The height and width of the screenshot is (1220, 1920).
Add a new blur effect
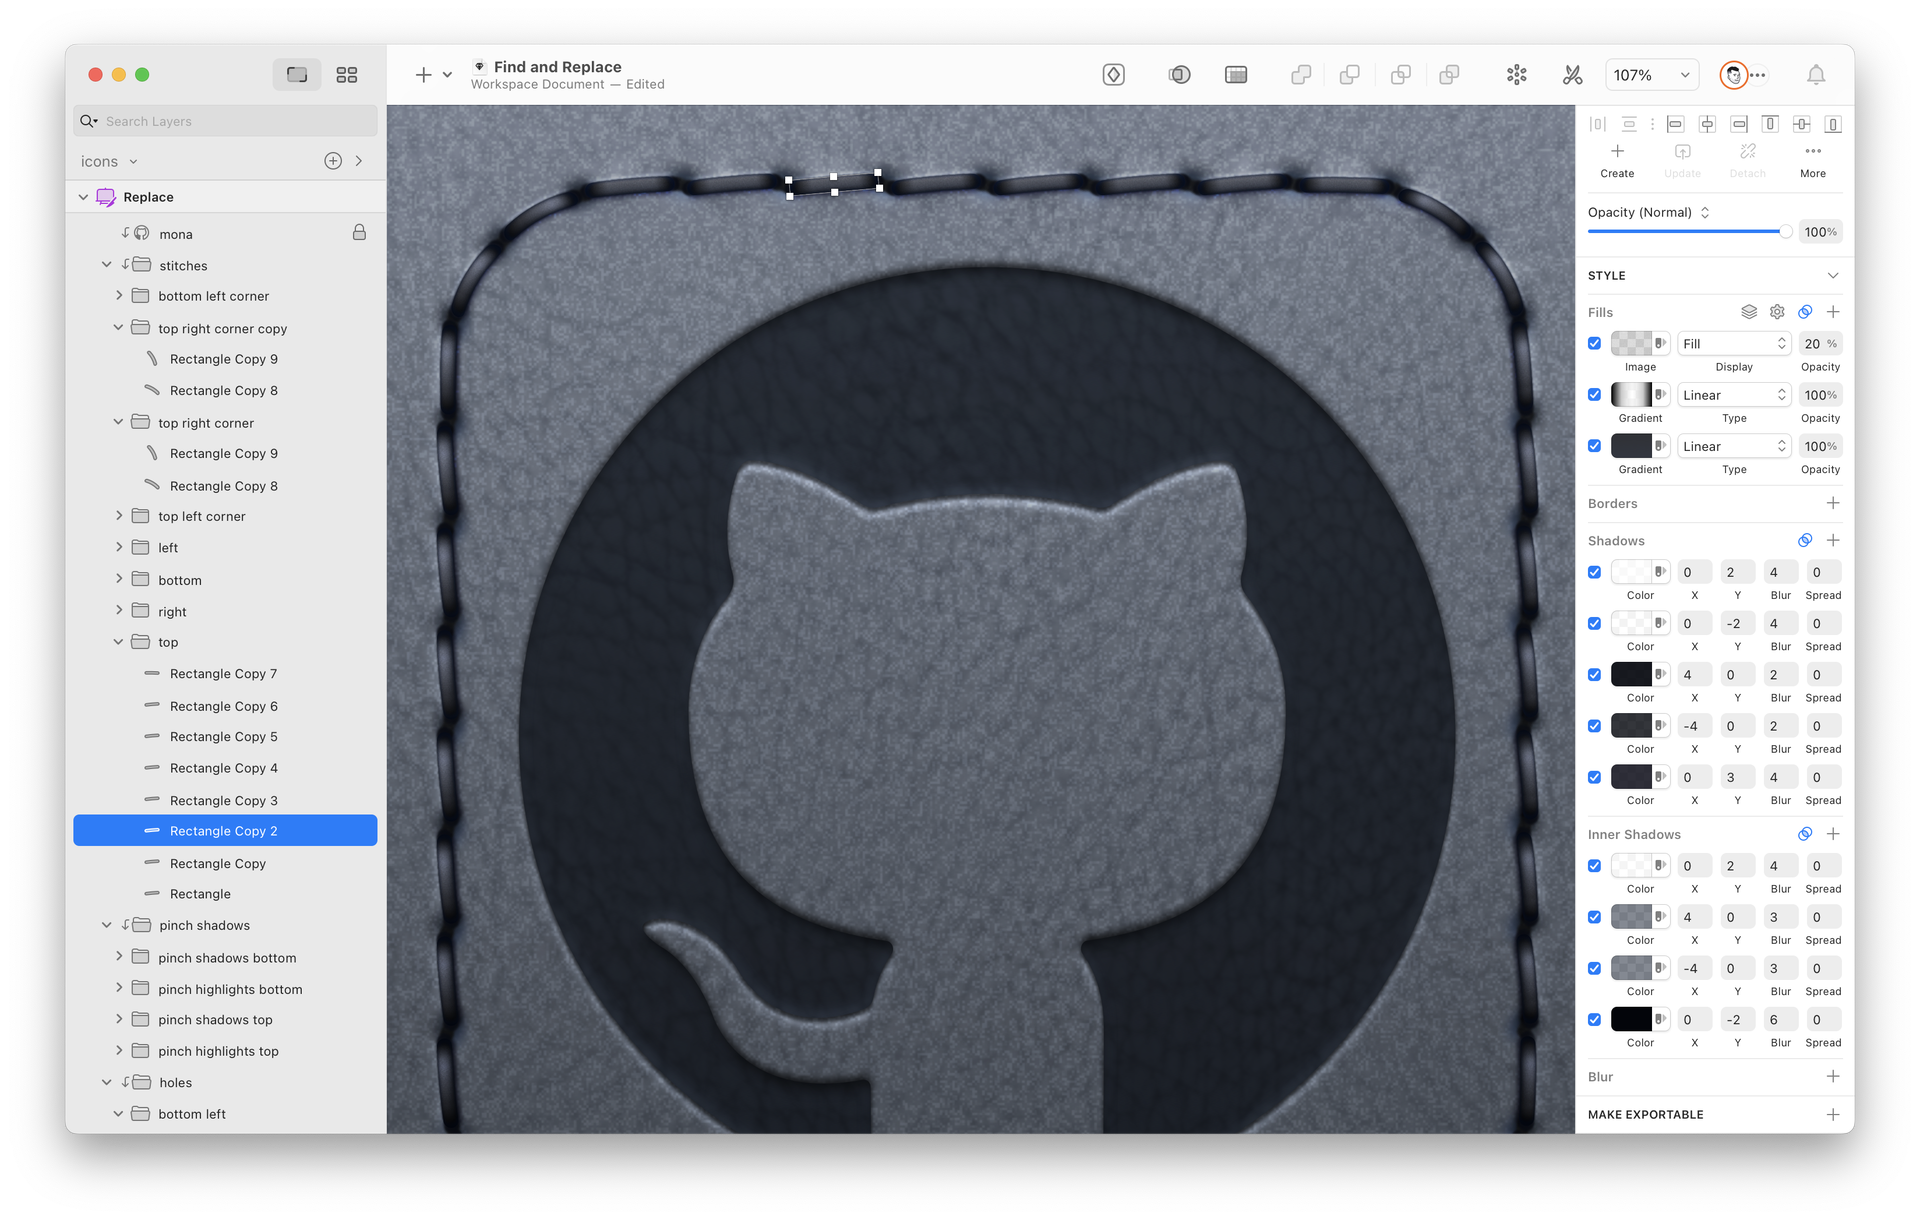click(x=1833, y=1077)
